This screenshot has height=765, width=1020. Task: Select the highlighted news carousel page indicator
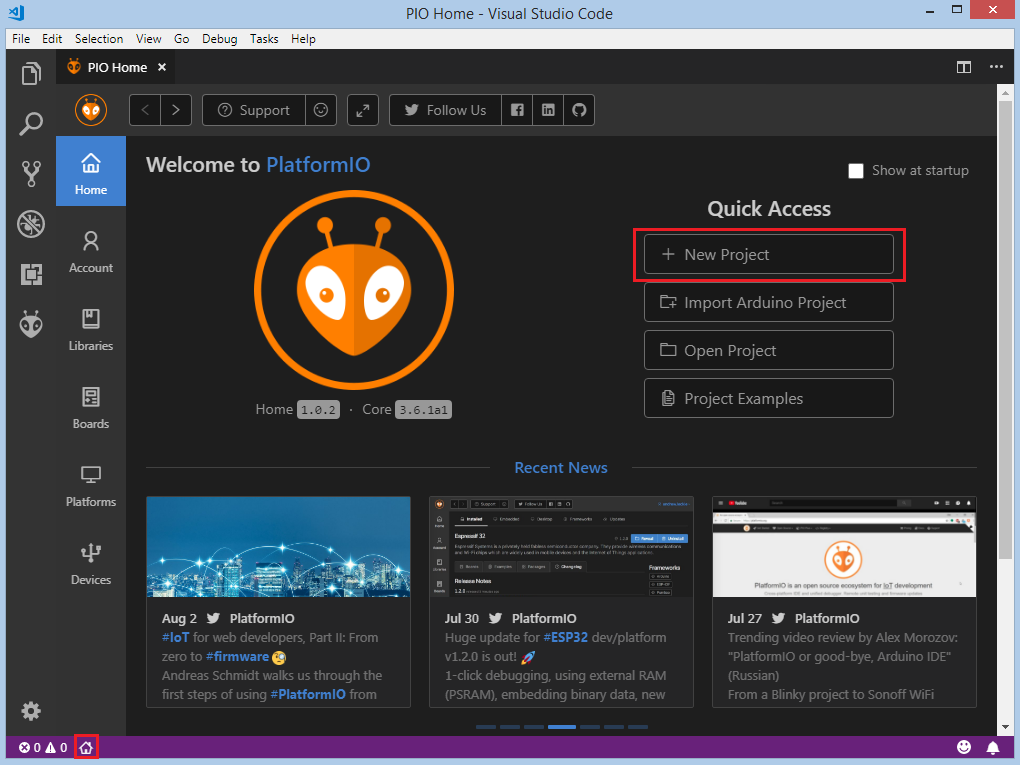(x=561, y=727)
